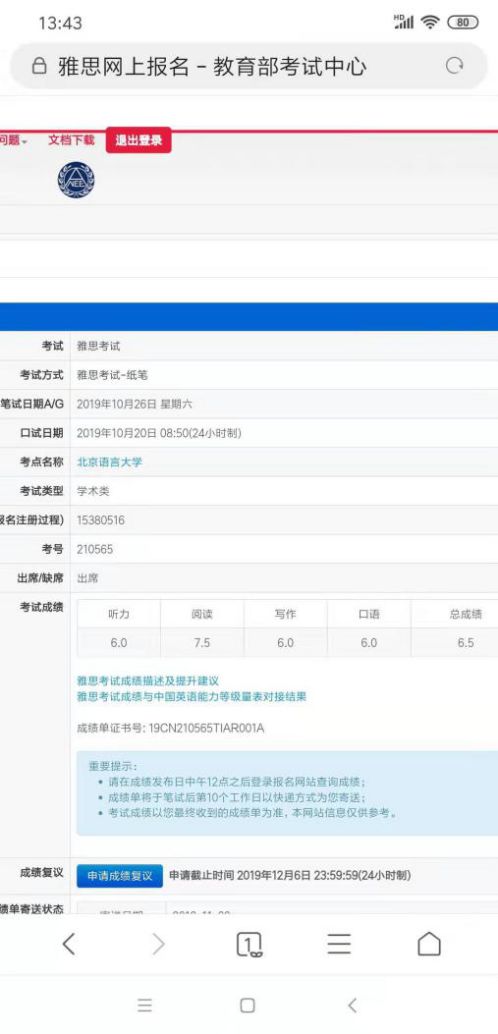Open the 文档下载 menu item
498x1034 pixels.
coord(71,140)
